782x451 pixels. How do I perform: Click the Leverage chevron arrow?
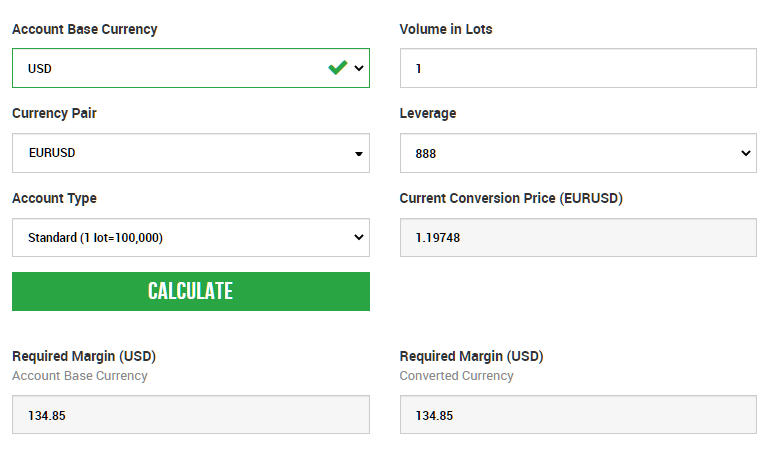(x=746, y=153)
